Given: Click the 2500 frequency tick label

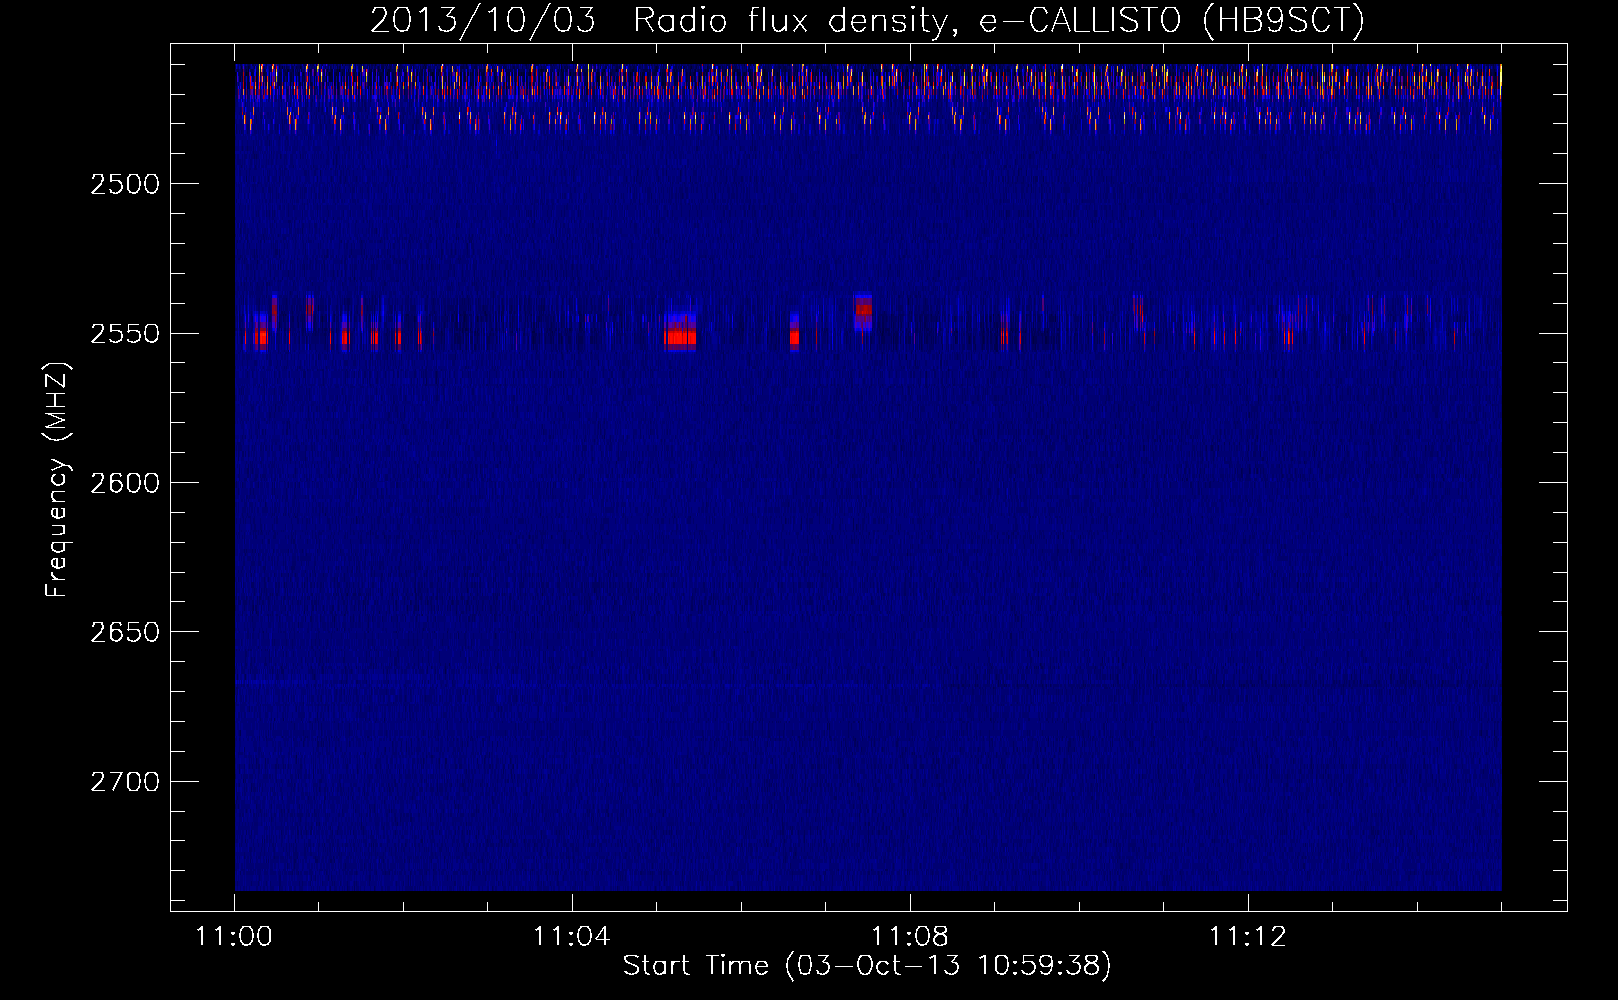Looking at the screenshot, I should tap(125, 184).
